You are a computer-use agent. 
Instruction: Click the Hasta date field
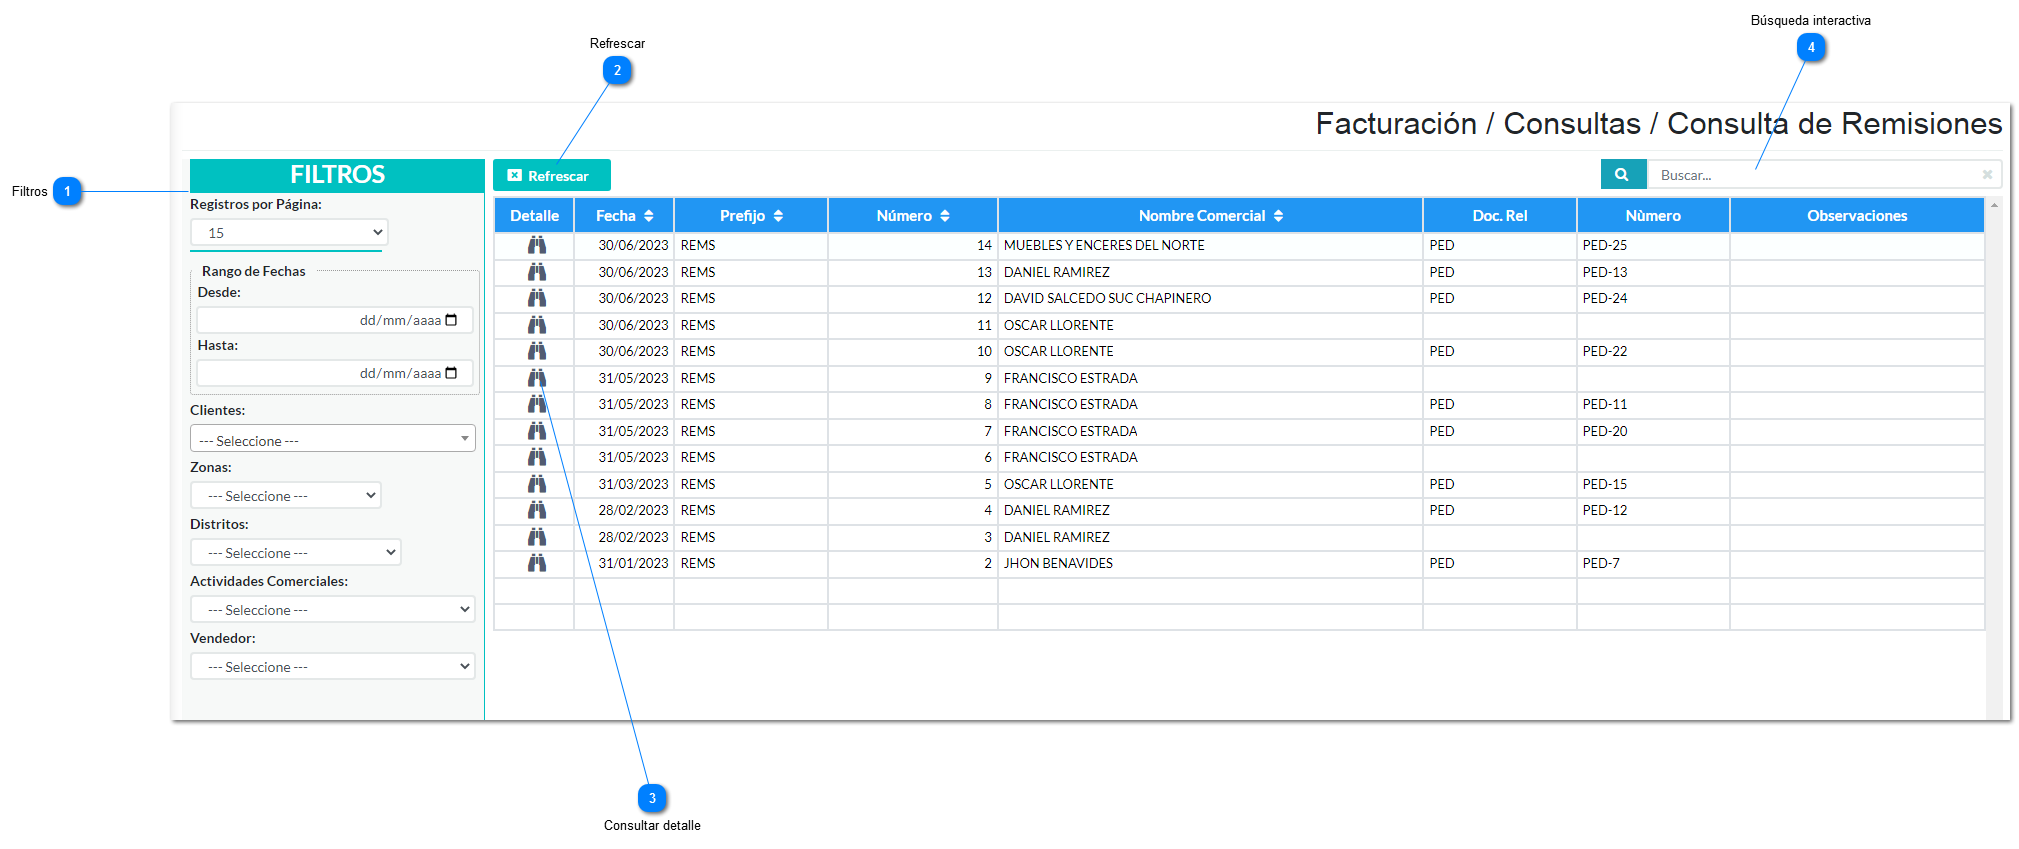coord(335,373)
